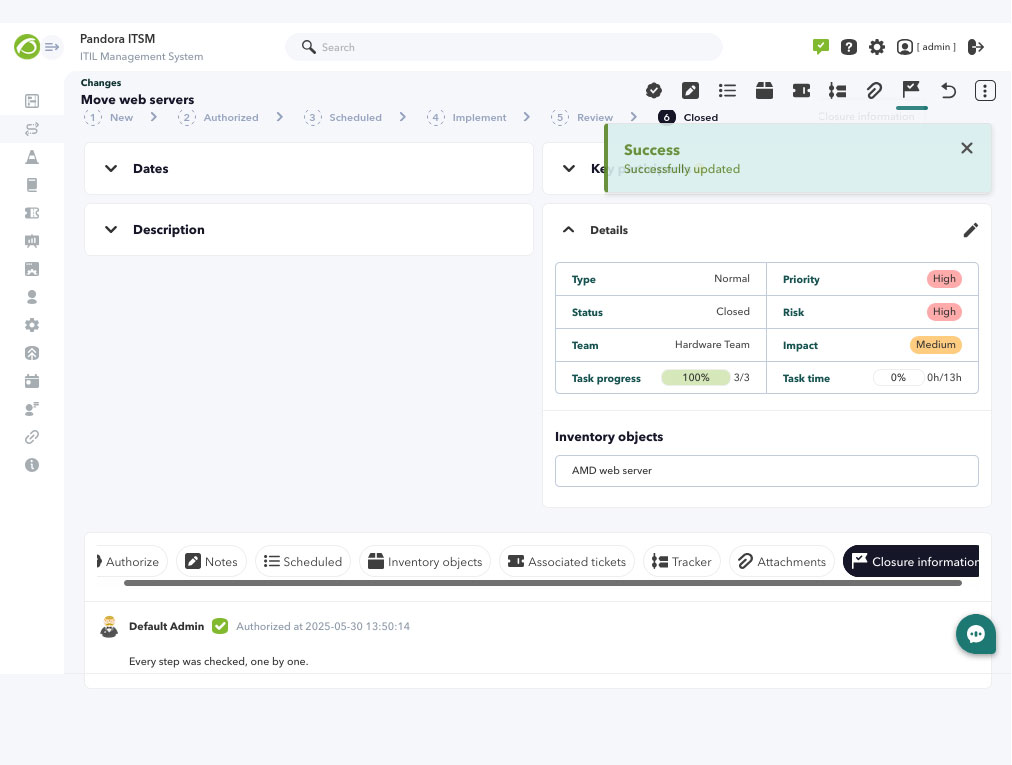Click the Notes pencil toolbar icon

691,90
